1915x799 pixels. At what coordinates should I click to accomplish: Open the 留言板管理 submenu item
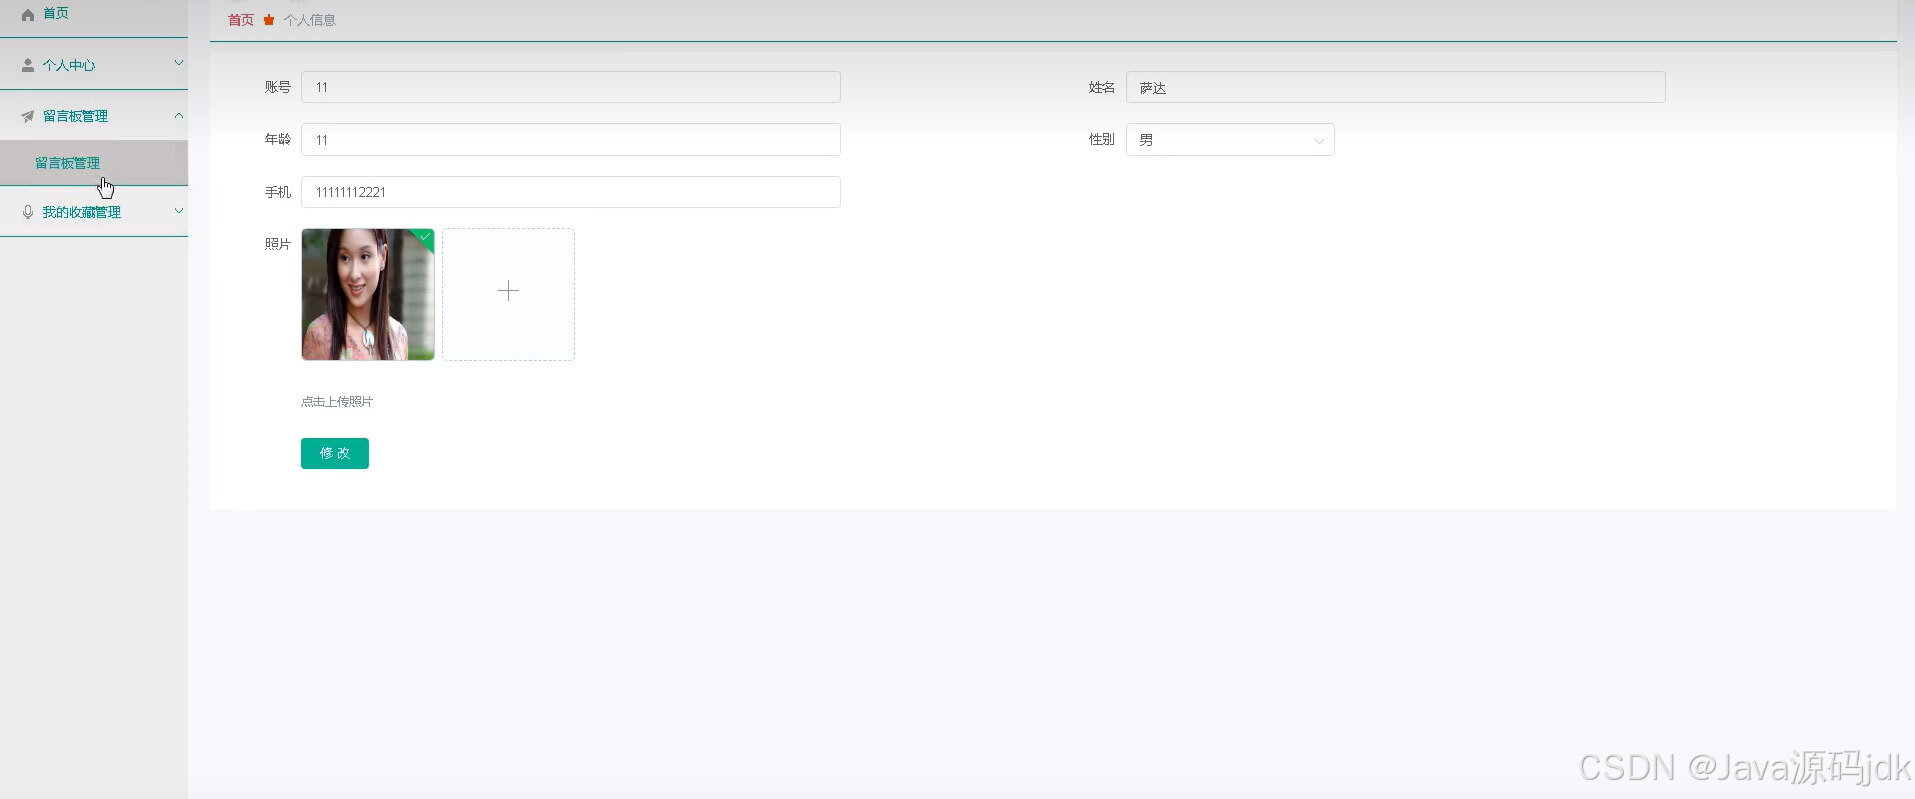click(94, 163)
